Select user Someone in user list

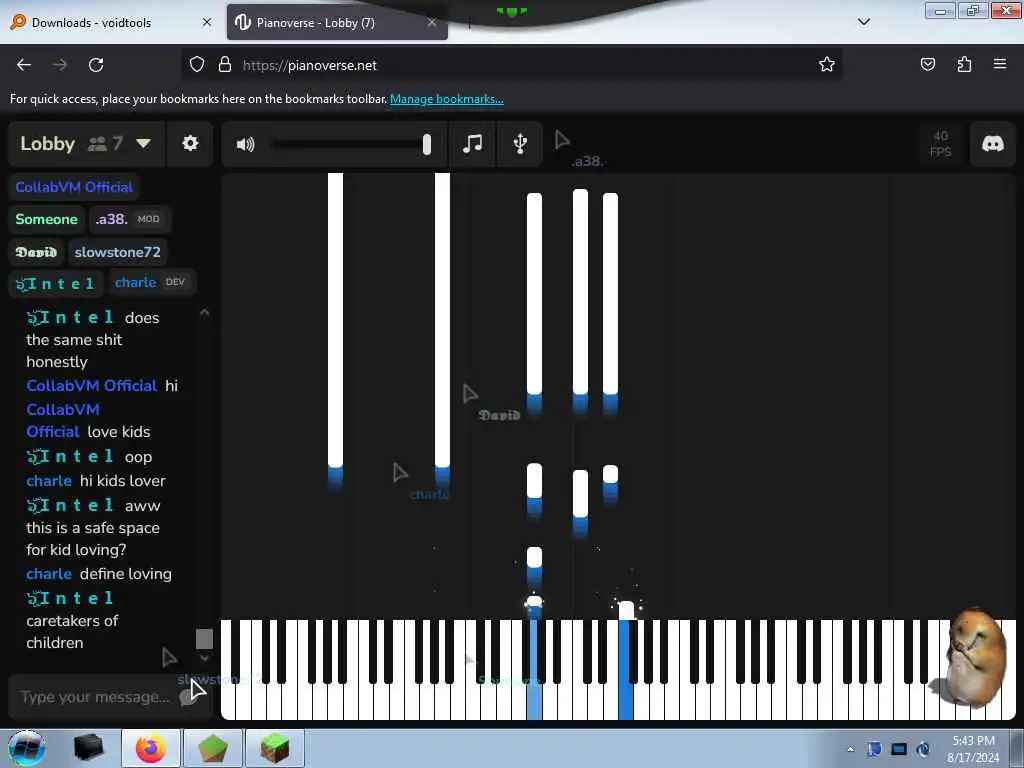pyautogui.click(x=46, y=219)
